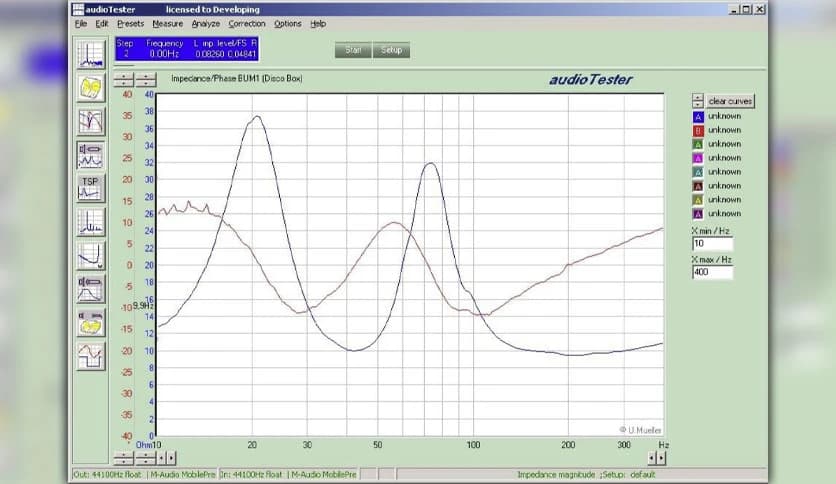Screen dimensions: 836x484
Task: Select teal curve marker
Action: point(698,172)
